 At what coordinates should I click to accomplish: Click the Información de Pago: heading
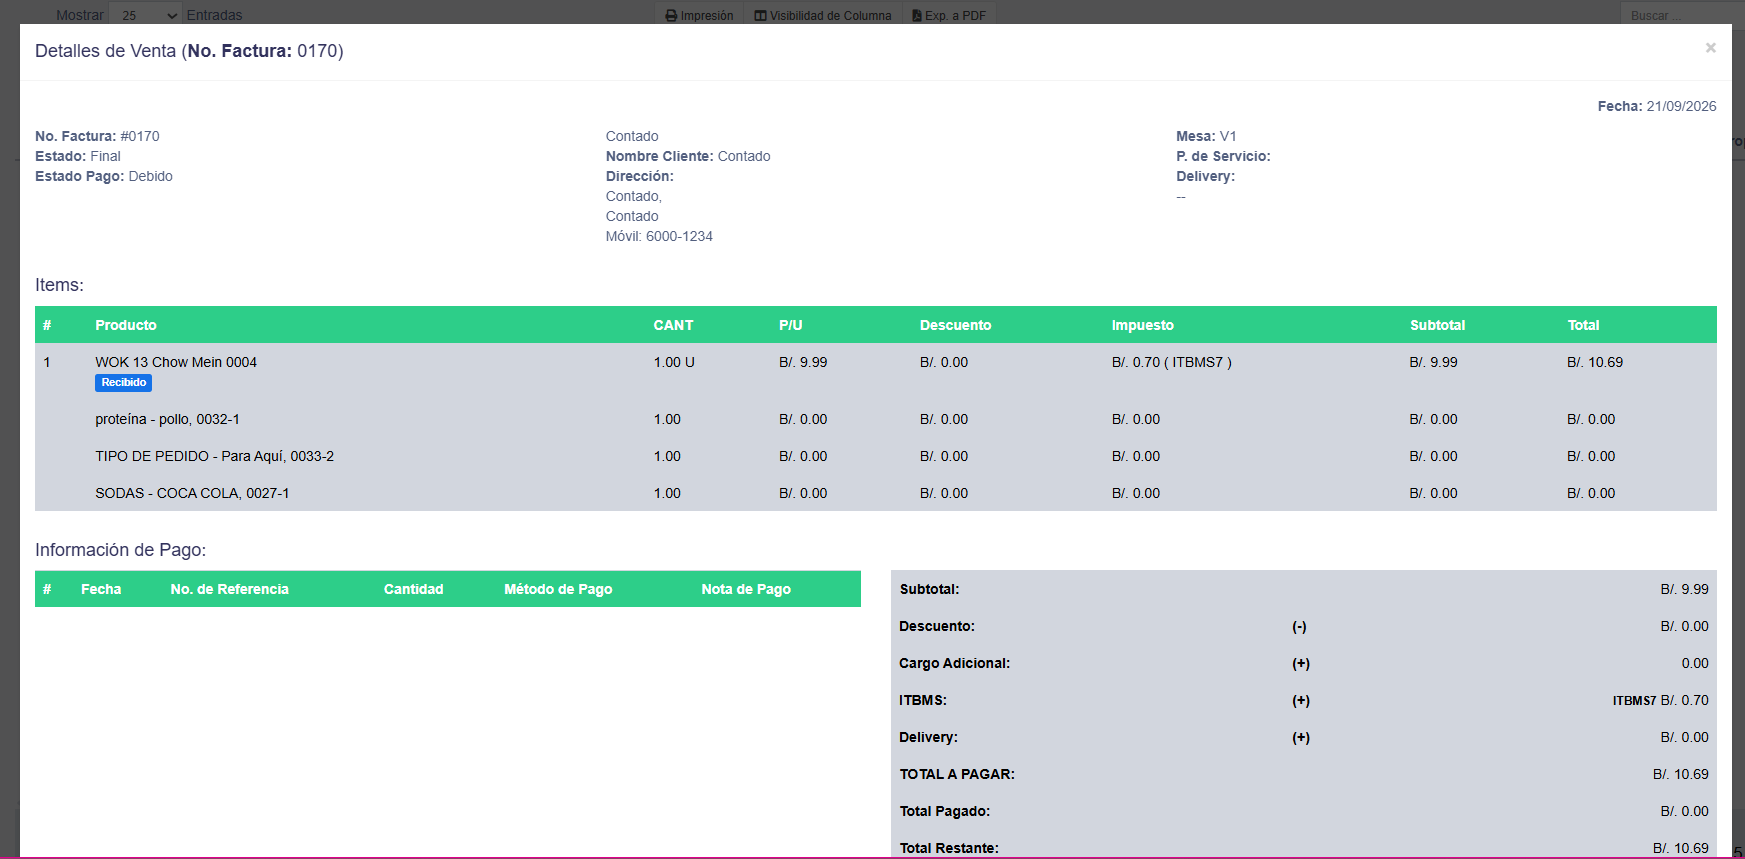(x=121, y=550)
